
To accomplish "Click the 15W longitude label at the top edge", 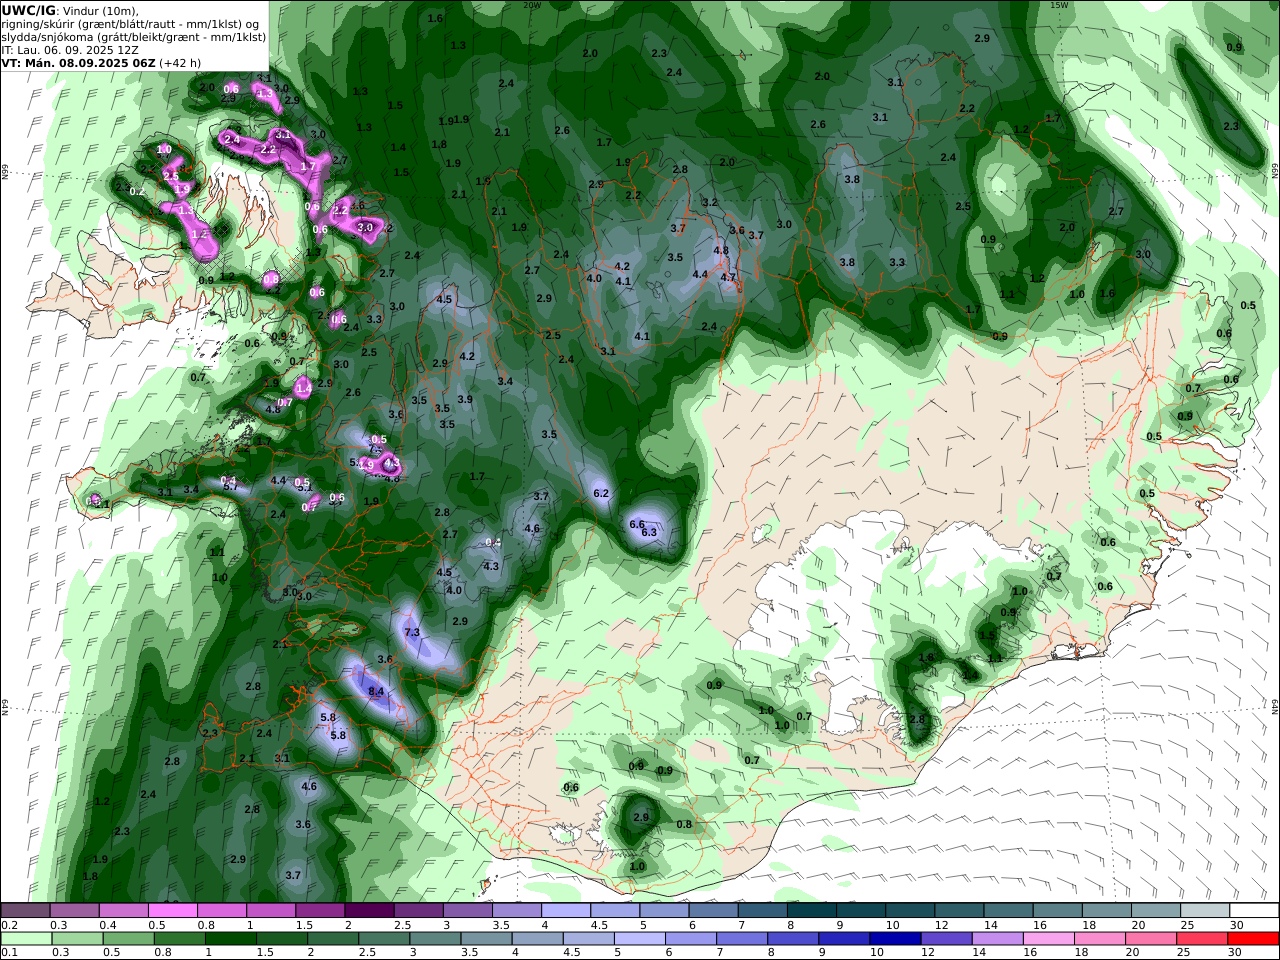I will [x=1060, y=5].
